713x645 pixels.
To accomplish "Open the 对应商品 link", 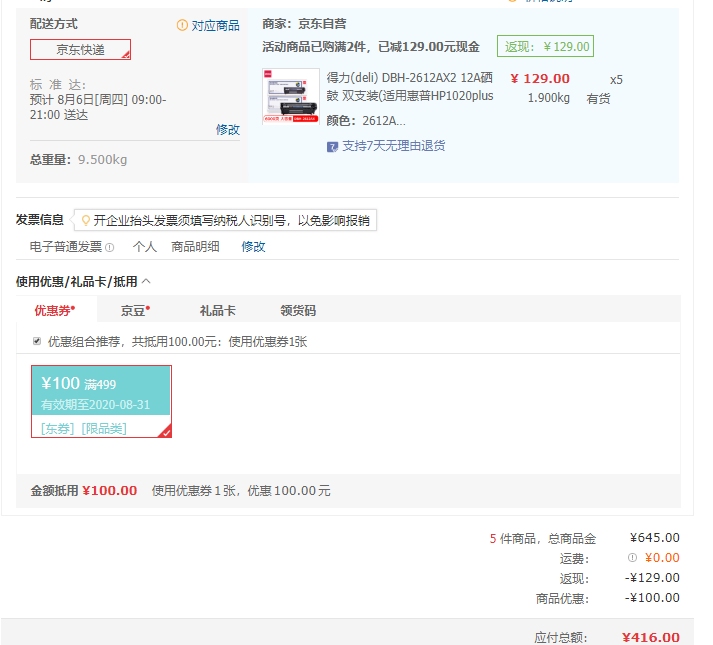I will coord(216,25).
